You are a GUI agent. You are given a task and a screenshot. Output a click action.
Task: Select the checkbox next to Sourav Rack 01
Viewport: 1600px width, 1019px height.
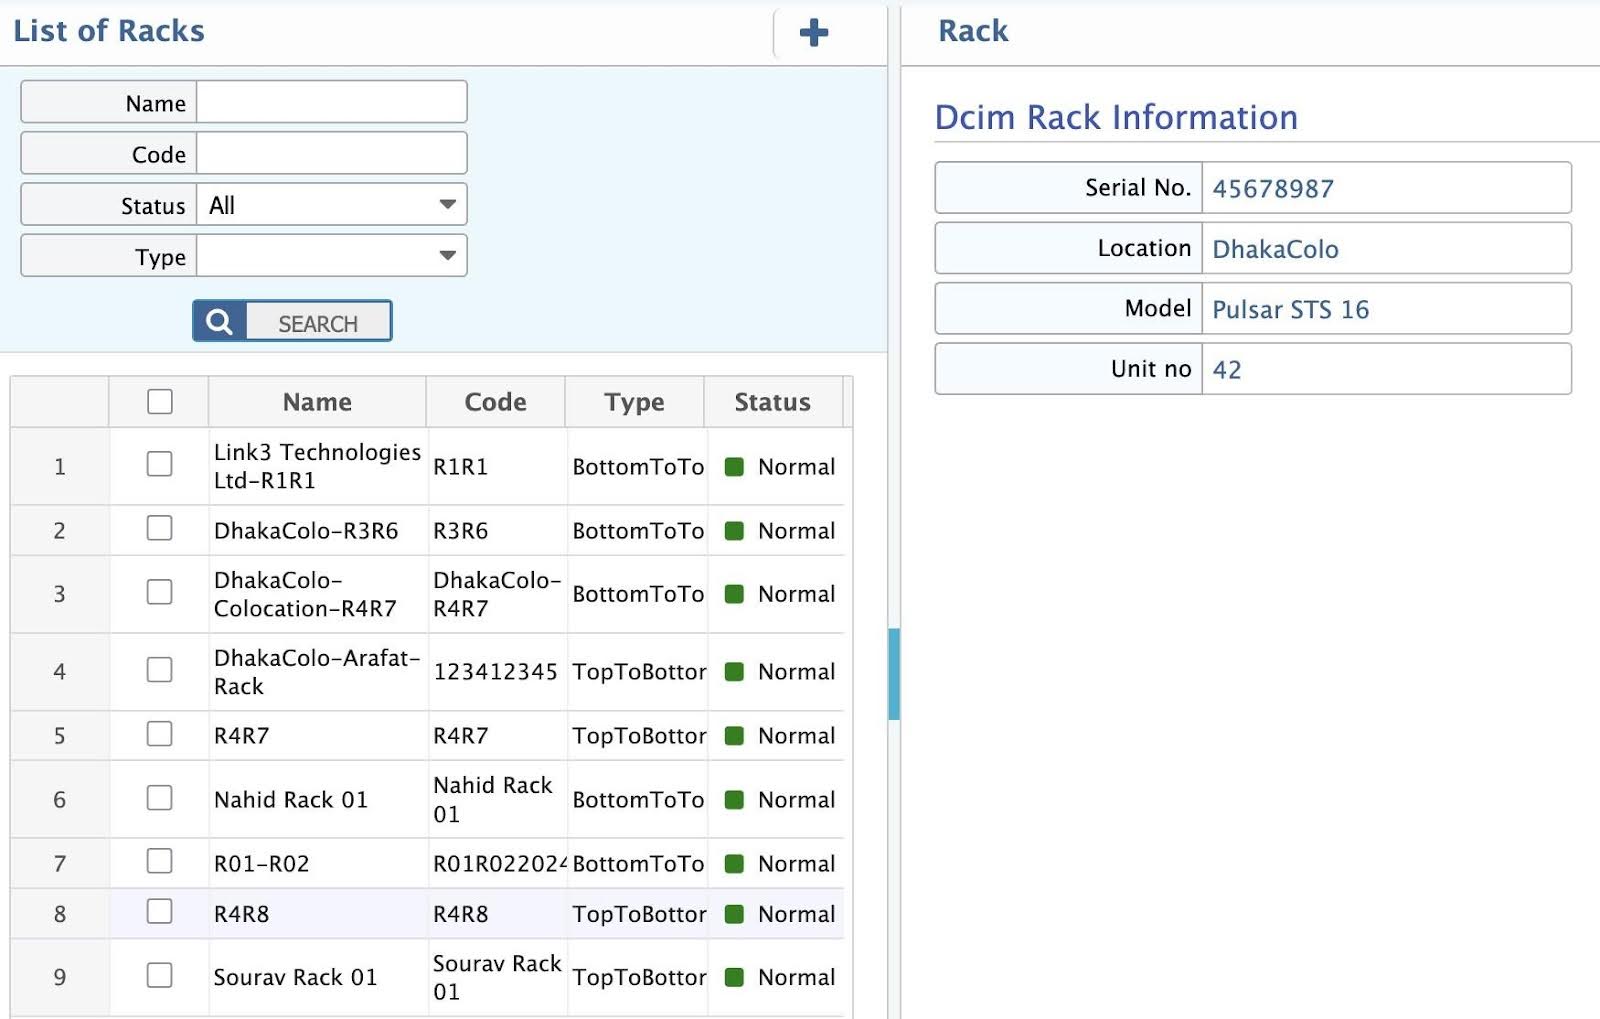tap(159, 976)
